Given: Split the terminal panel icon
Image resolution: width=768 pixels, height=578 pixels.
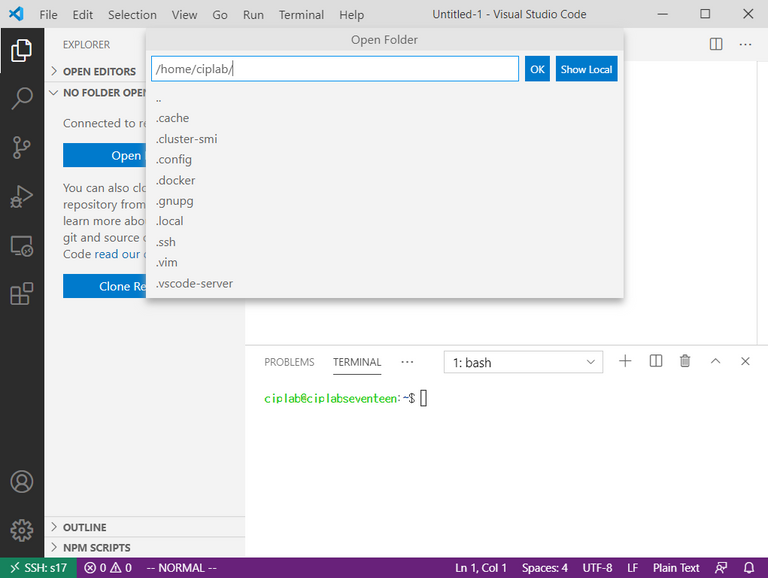Looking at the screenshot, I should click(x=656, y=361).
